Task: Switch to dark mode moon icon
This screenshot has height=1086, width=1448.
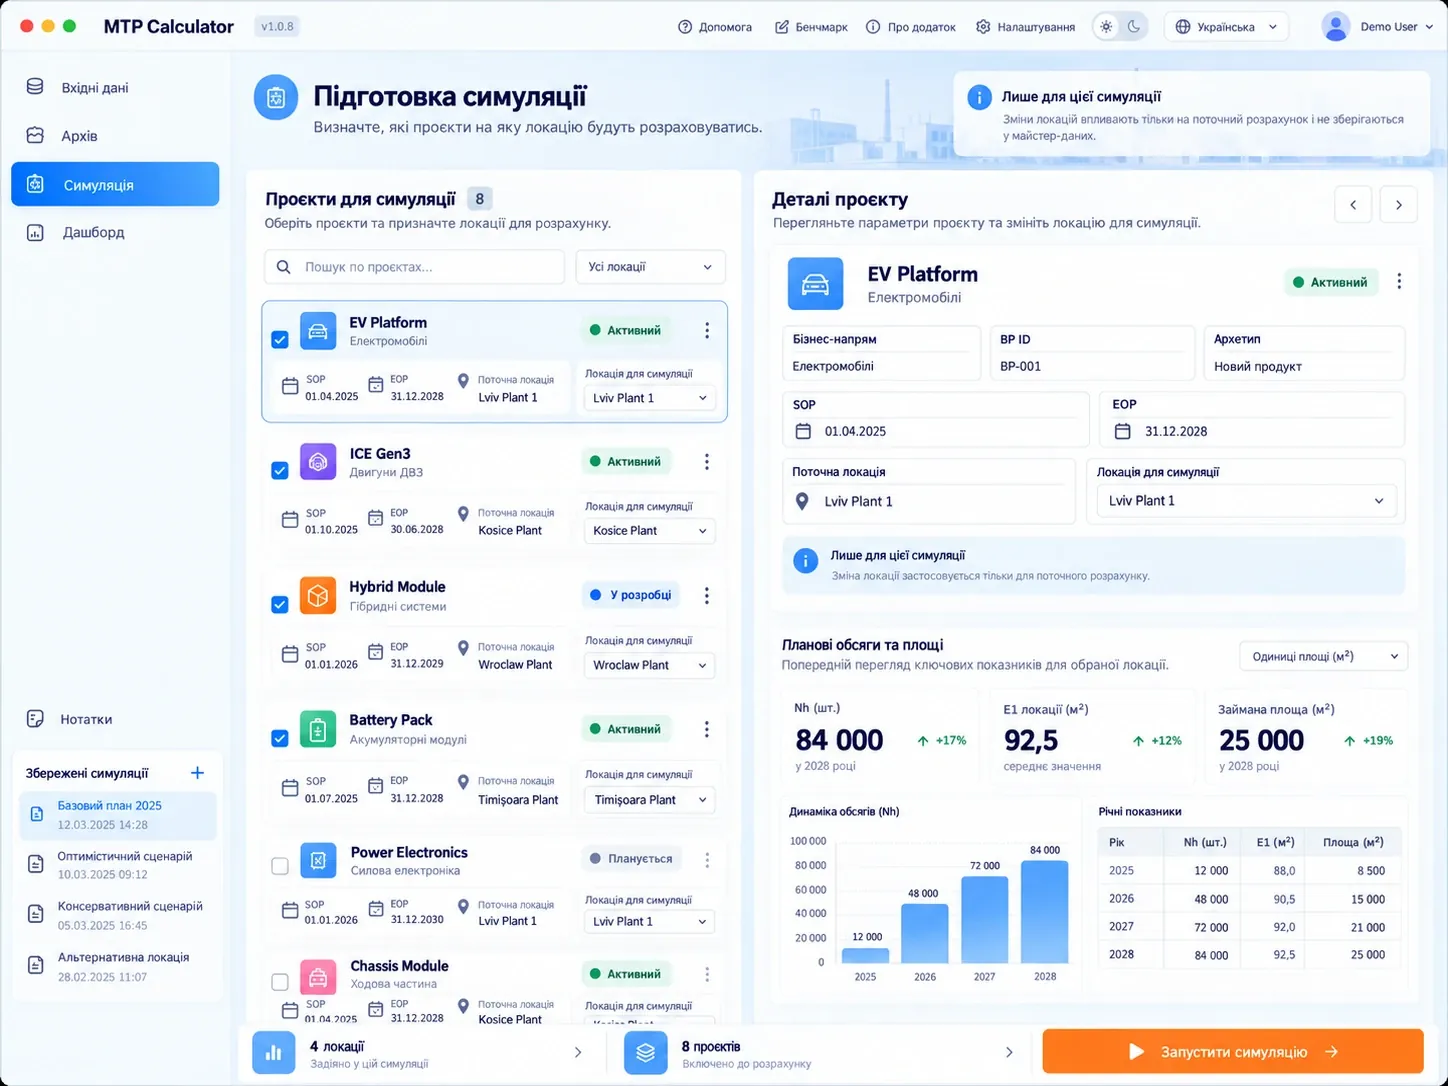Action: coord(1134,27)
